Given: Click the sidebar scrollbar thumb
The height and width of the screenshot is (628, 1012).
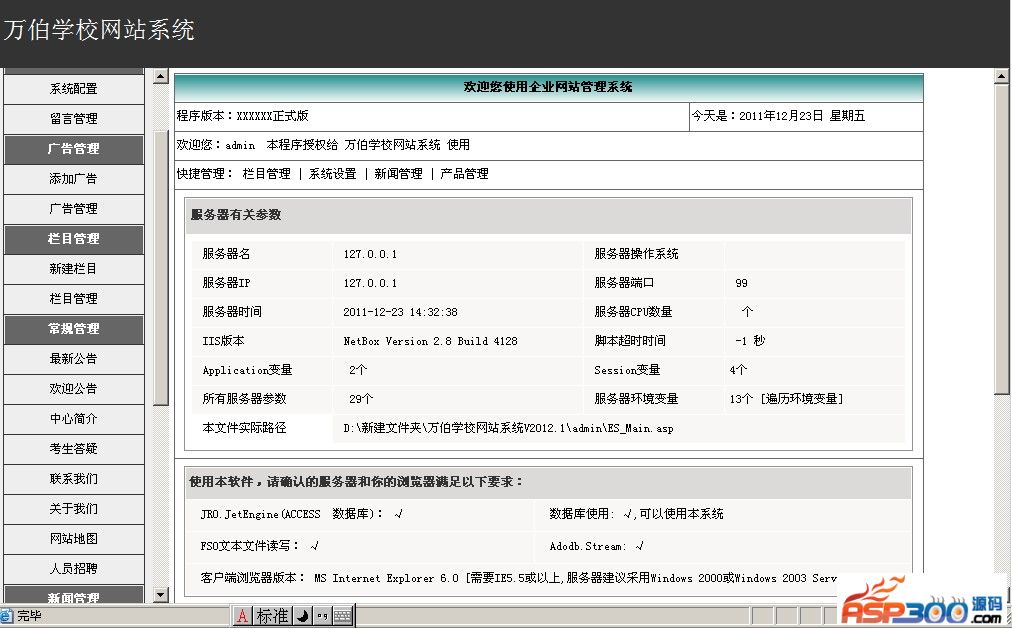Looking at the screenshot, I should click(161, 268).
